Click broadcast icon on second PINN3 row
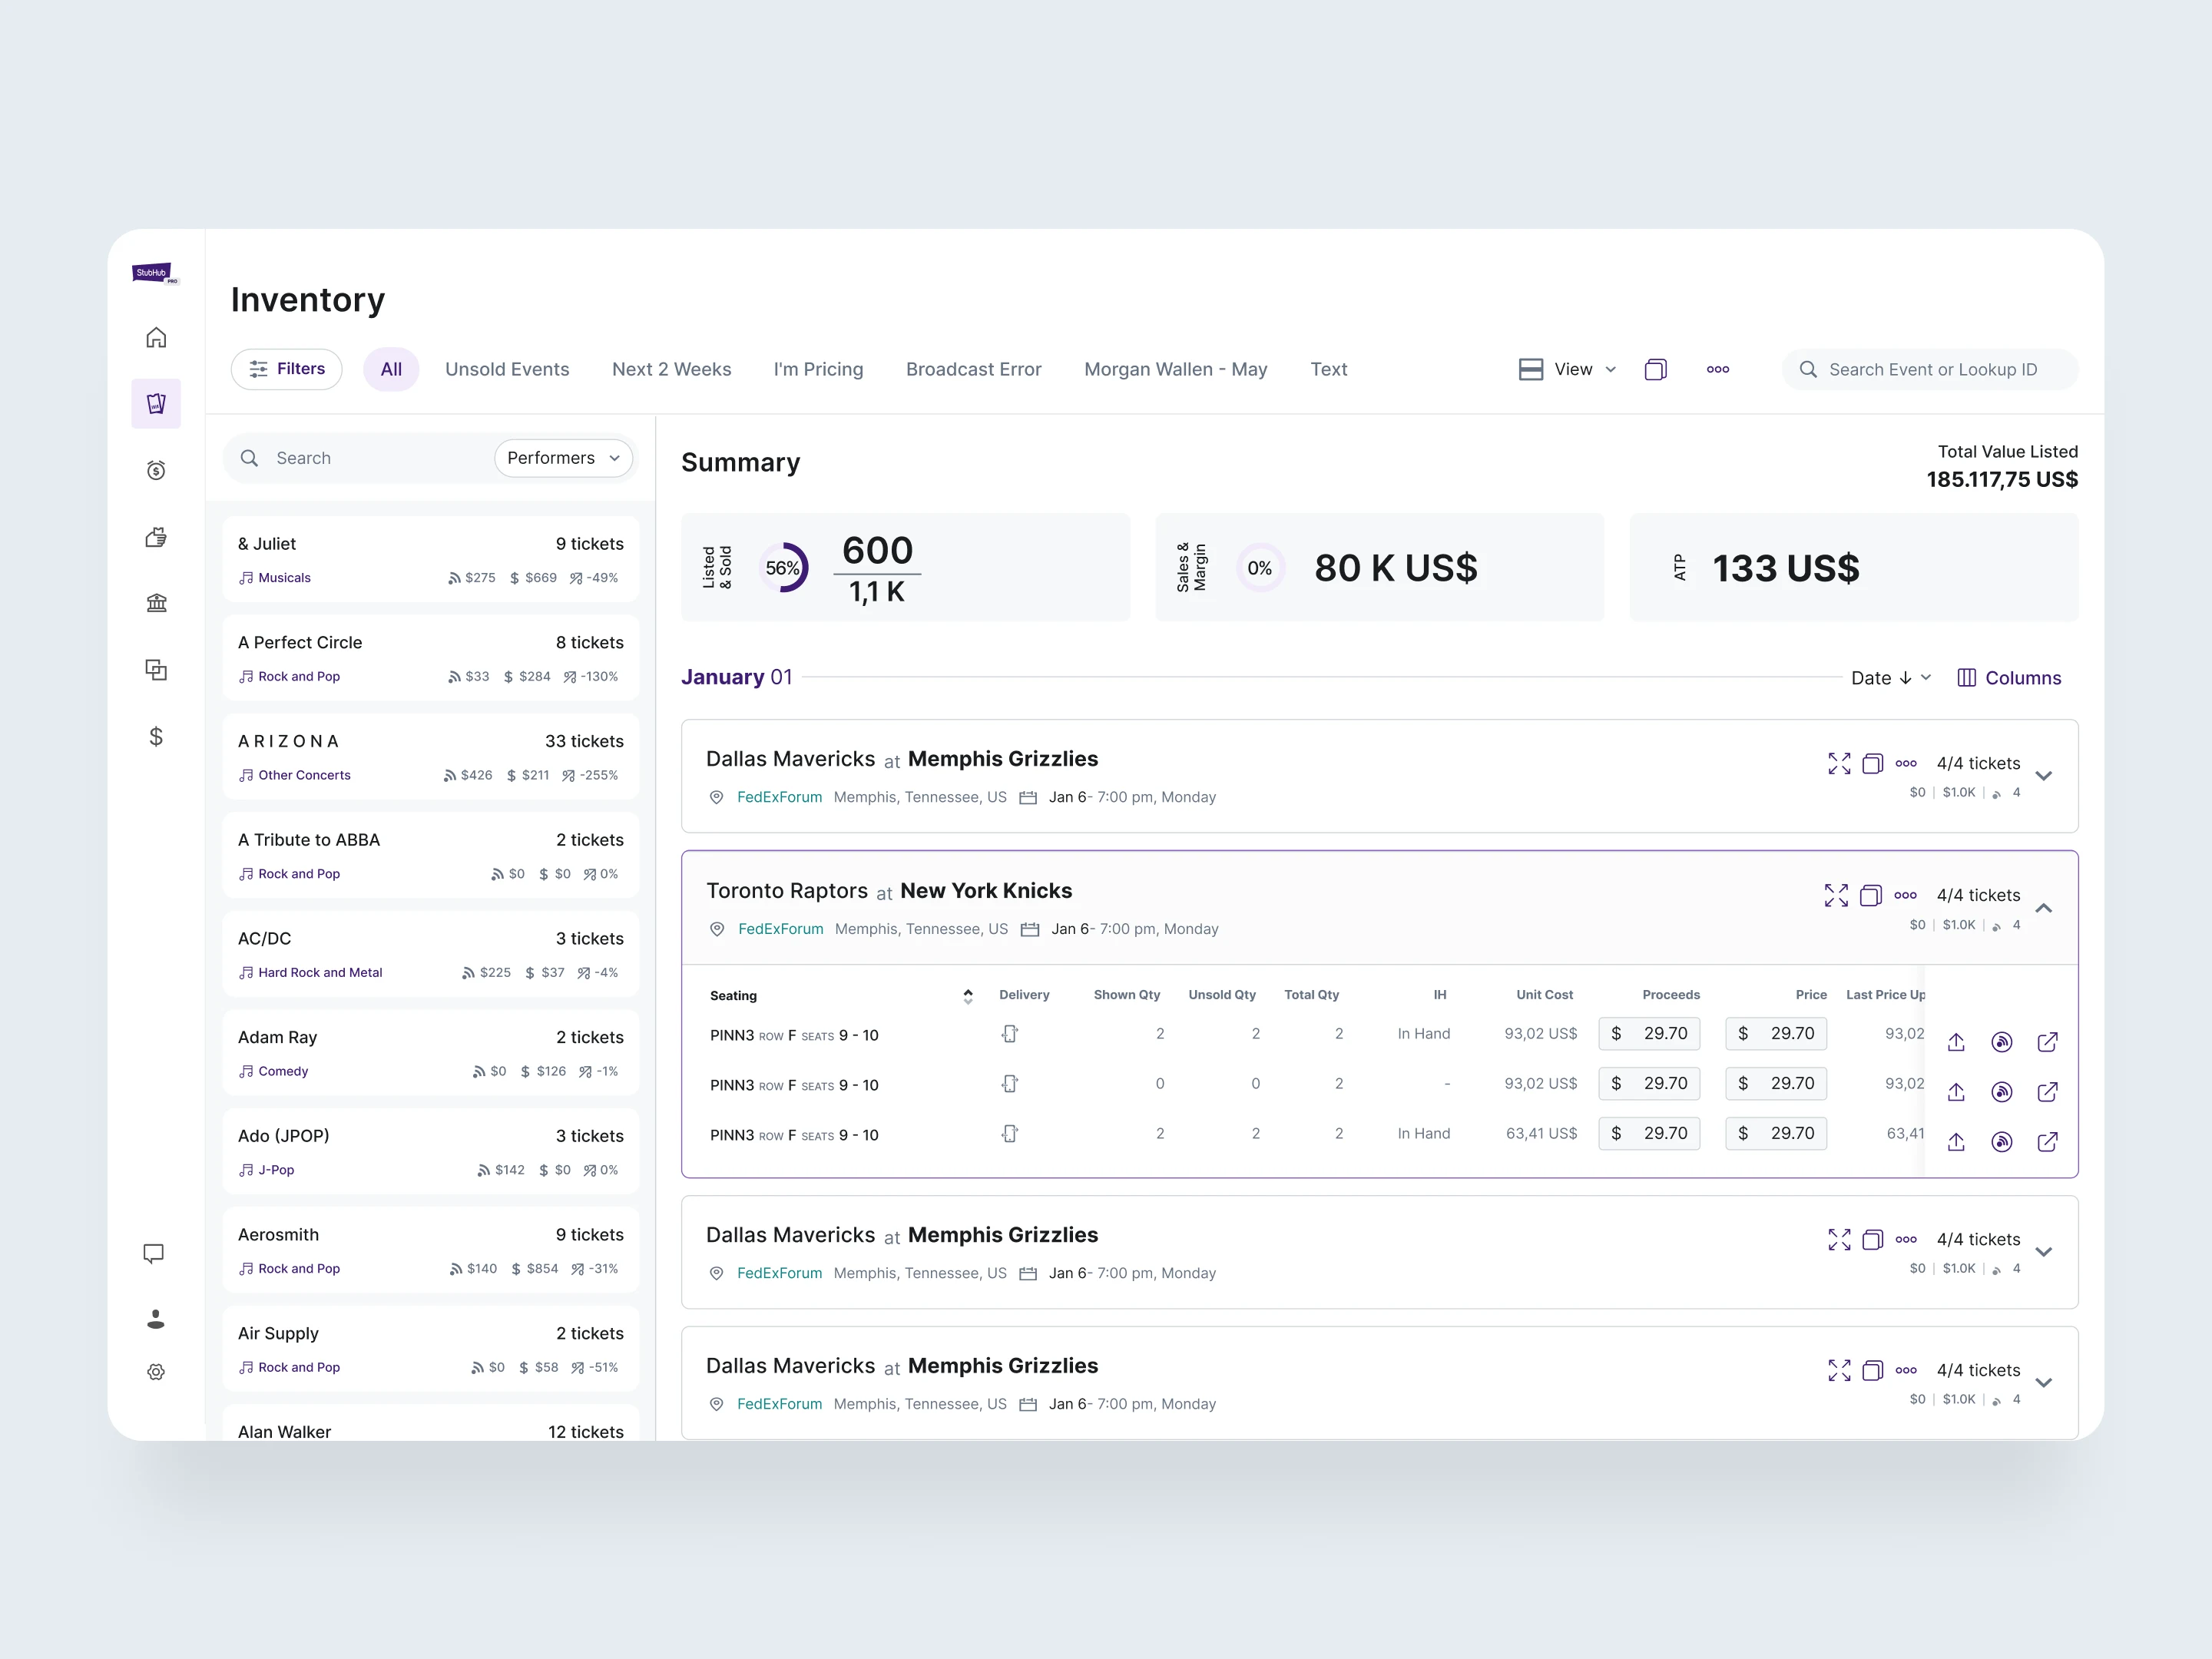The width and height of the screenshot is (2212, 1659). [x=2001, y=1092]
